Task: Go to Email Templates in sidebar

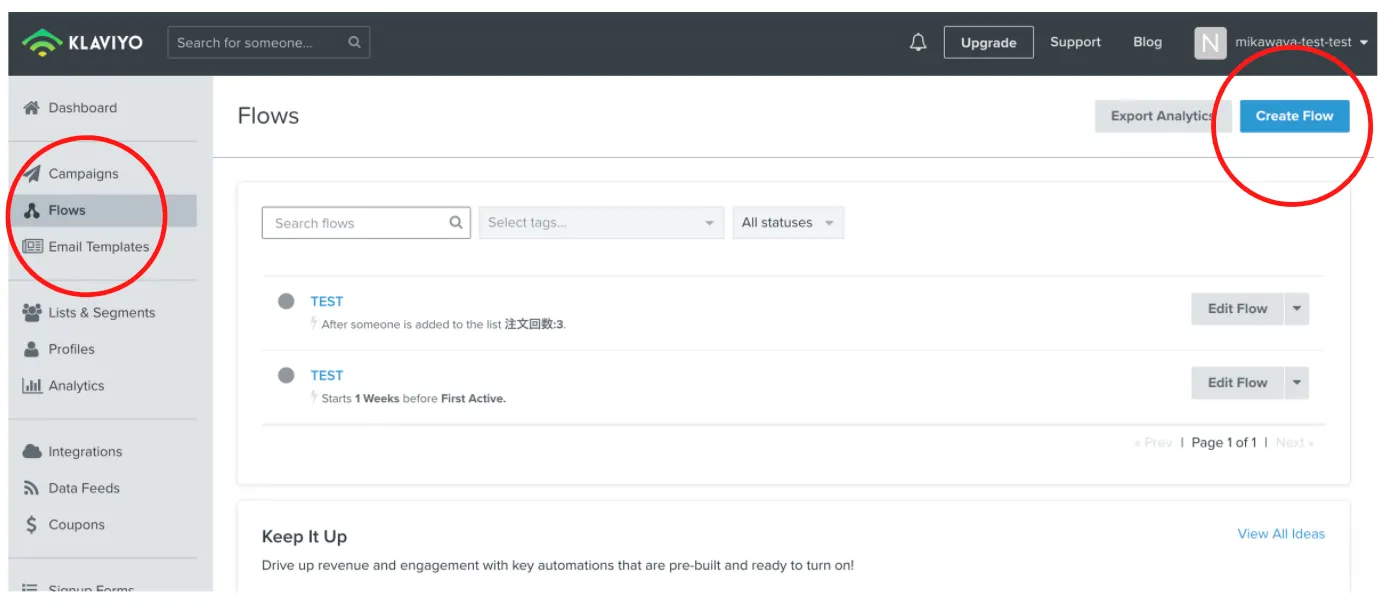Action: click(x=98, y=247)
